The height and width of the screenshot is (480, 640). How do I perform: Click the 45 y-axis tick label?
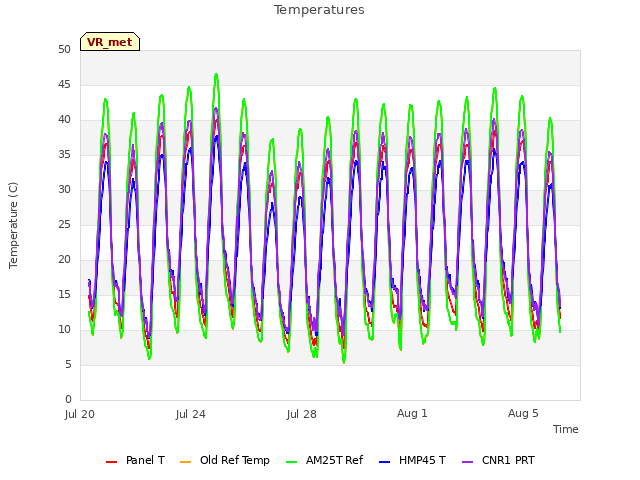[64, 84]
